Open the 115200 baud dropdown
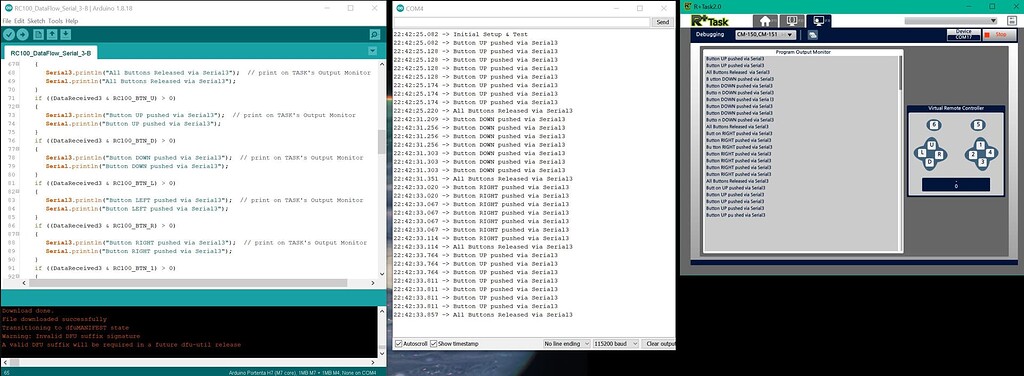The height and width of the screenshot is (376, 1024). click(x=615, y=343)
